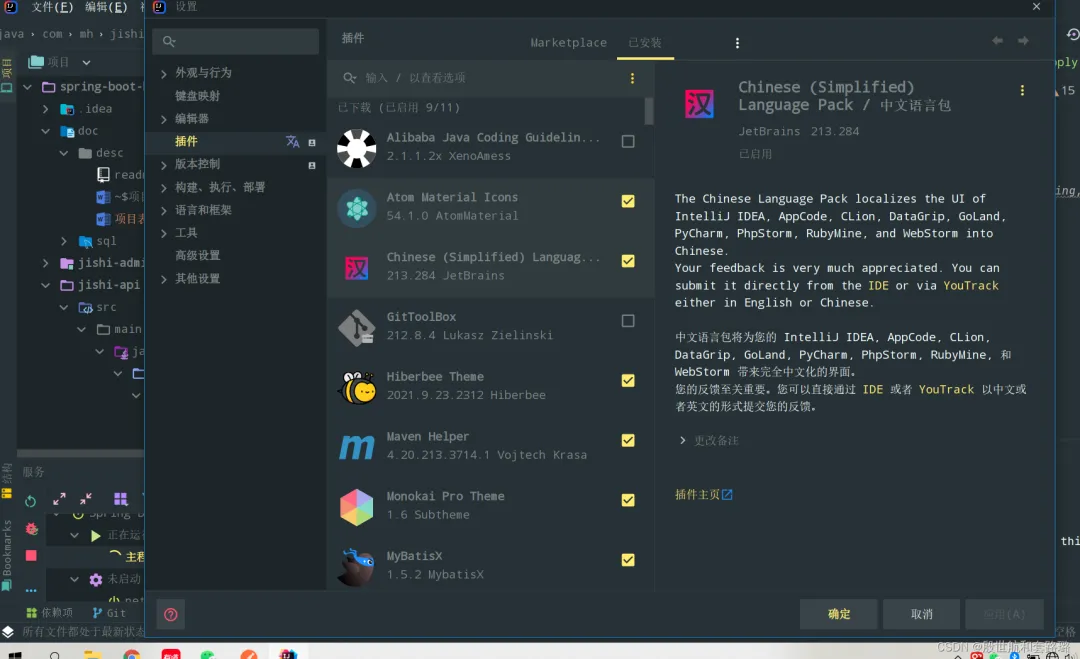The image size is (1080, 659).
Task: Click the Maven Helper plugin icon
Action: point(356,448)
